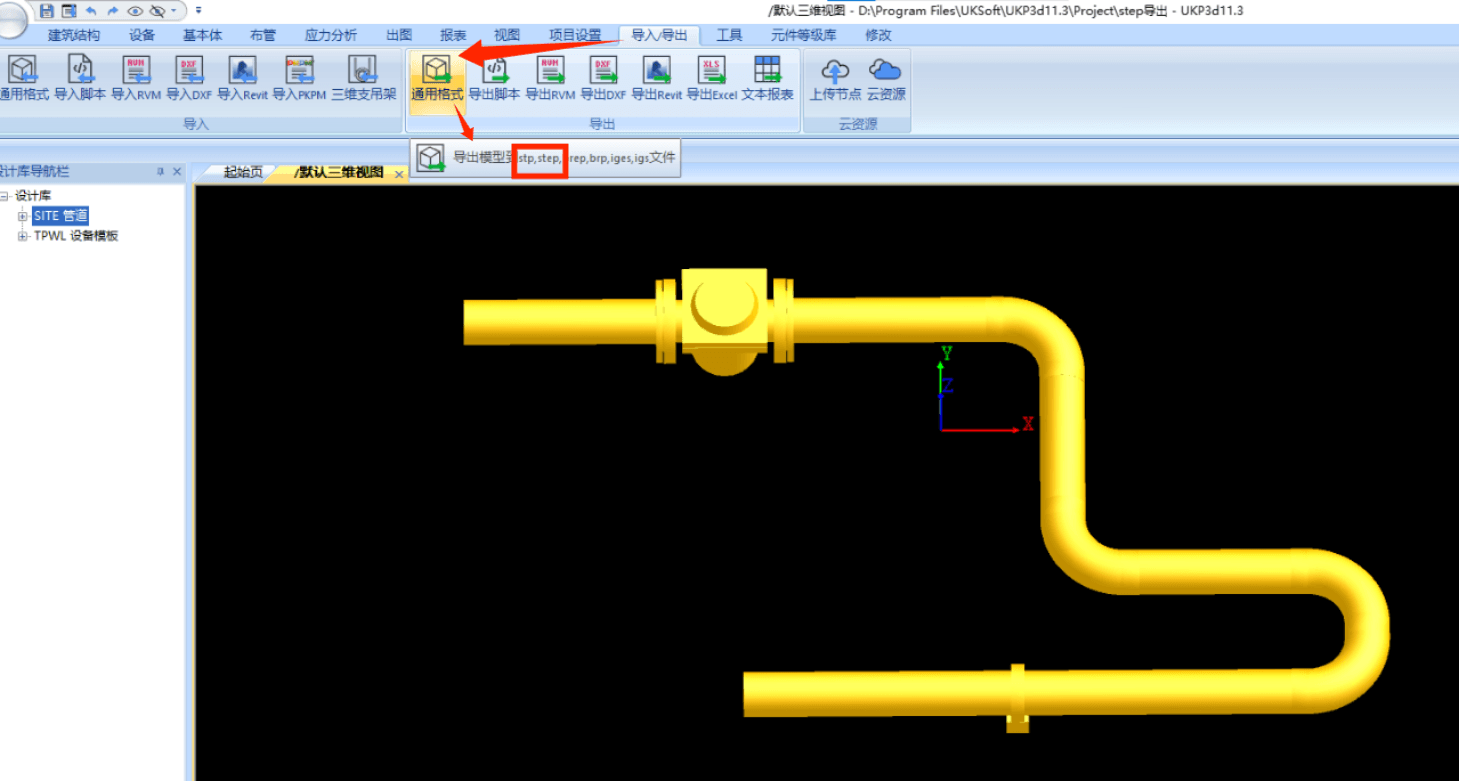Open the 元件等级库 ribbon tab

pyautogui.click(x=804, y=35)
